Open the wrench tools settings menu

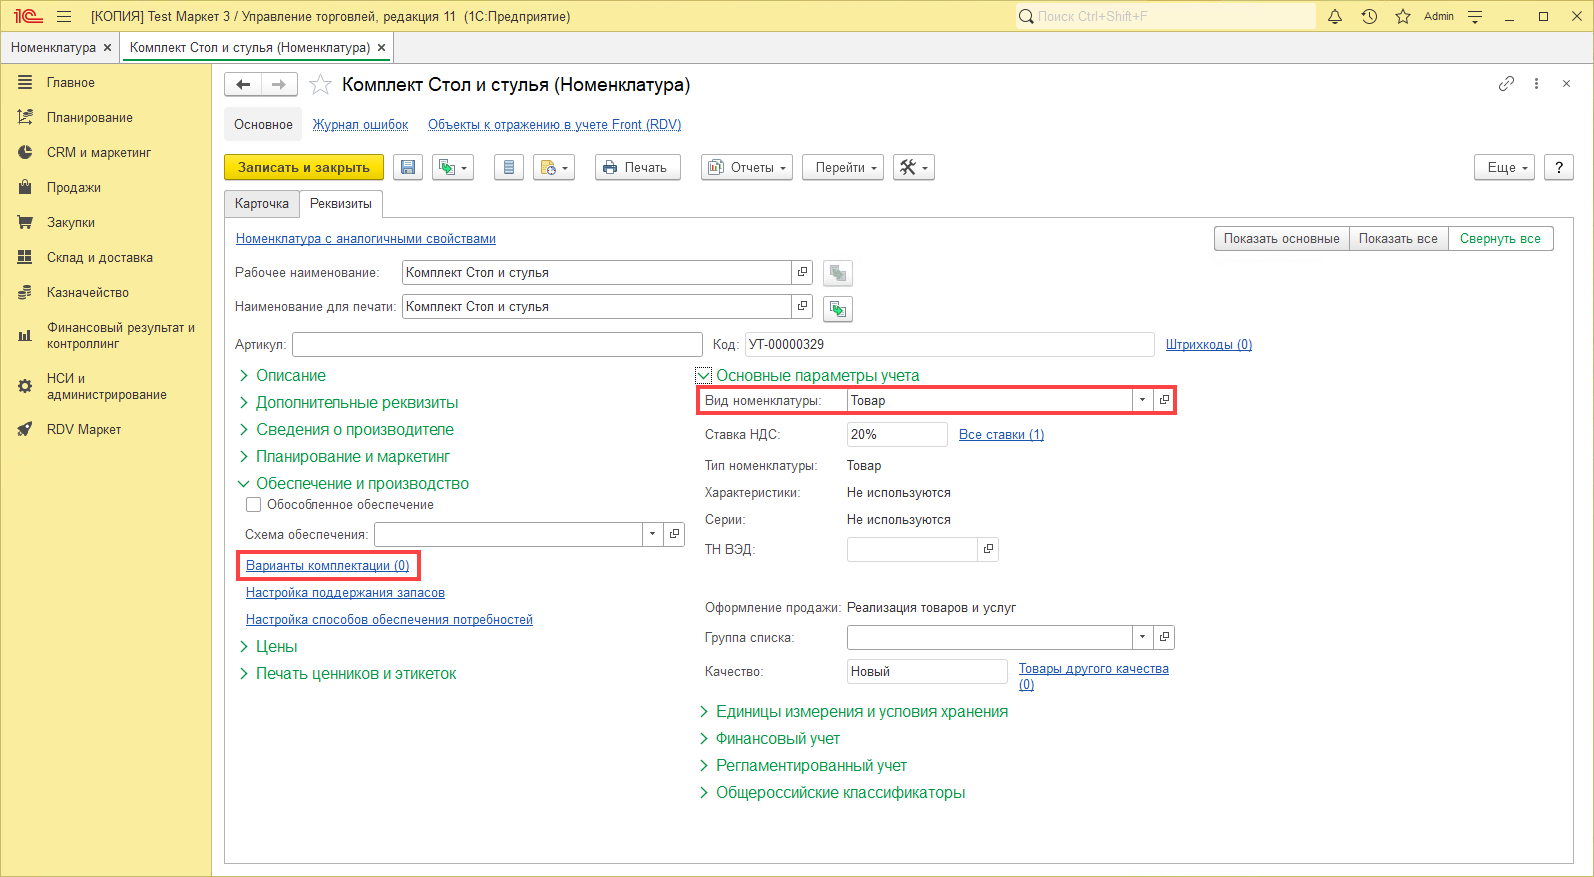(x=913, y=168)
